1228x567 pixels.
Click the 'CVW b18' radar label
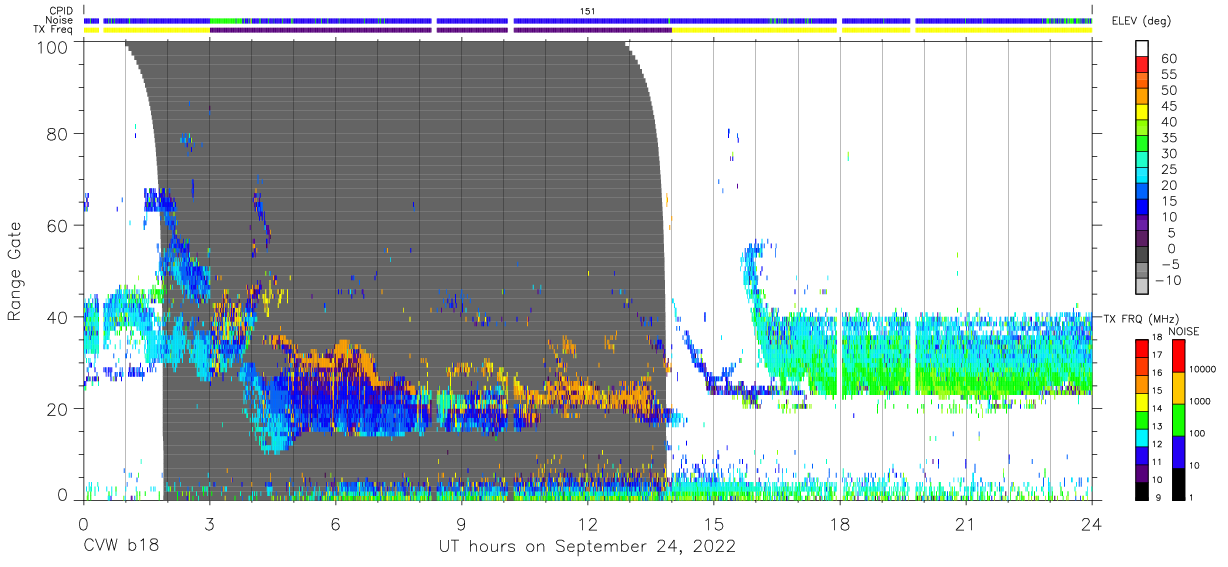click(120, 547)
